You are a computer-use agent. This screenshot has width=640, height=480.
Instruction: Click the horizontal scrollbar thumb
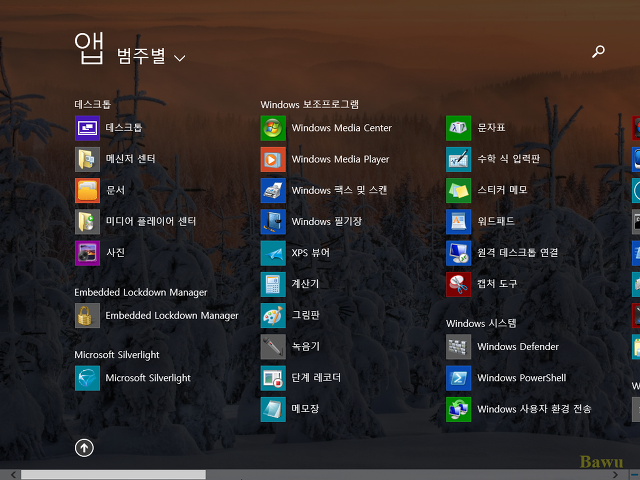pyautogui.click(x=113, y=475)
